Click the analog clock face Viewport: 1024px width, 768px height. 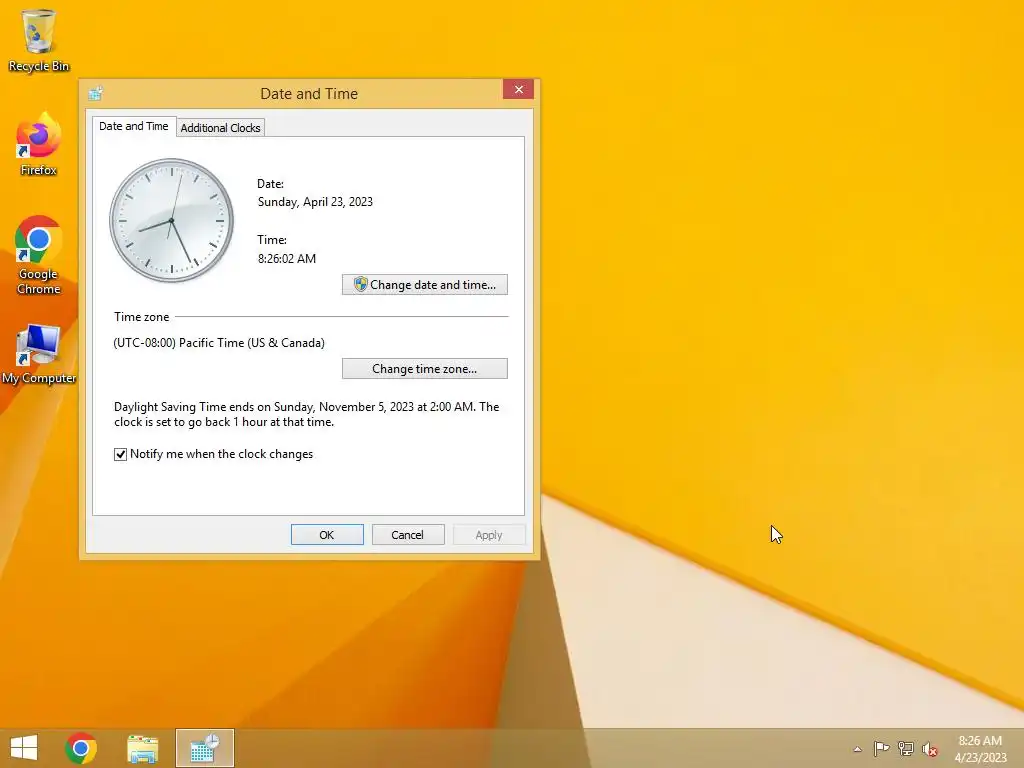(172, 220)
